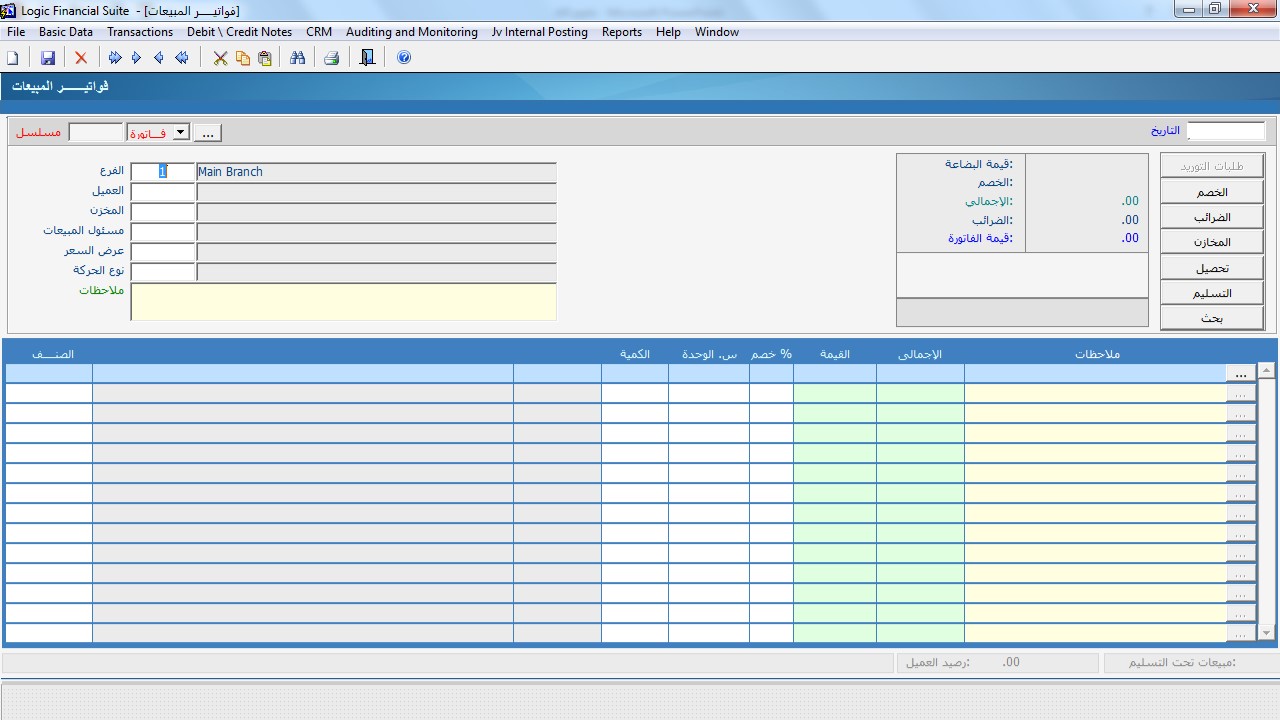The height and width of the screenshot is (720, 1280).
Task: Click the browse ellipsis button beside invoice type
Action: (208, 133)
